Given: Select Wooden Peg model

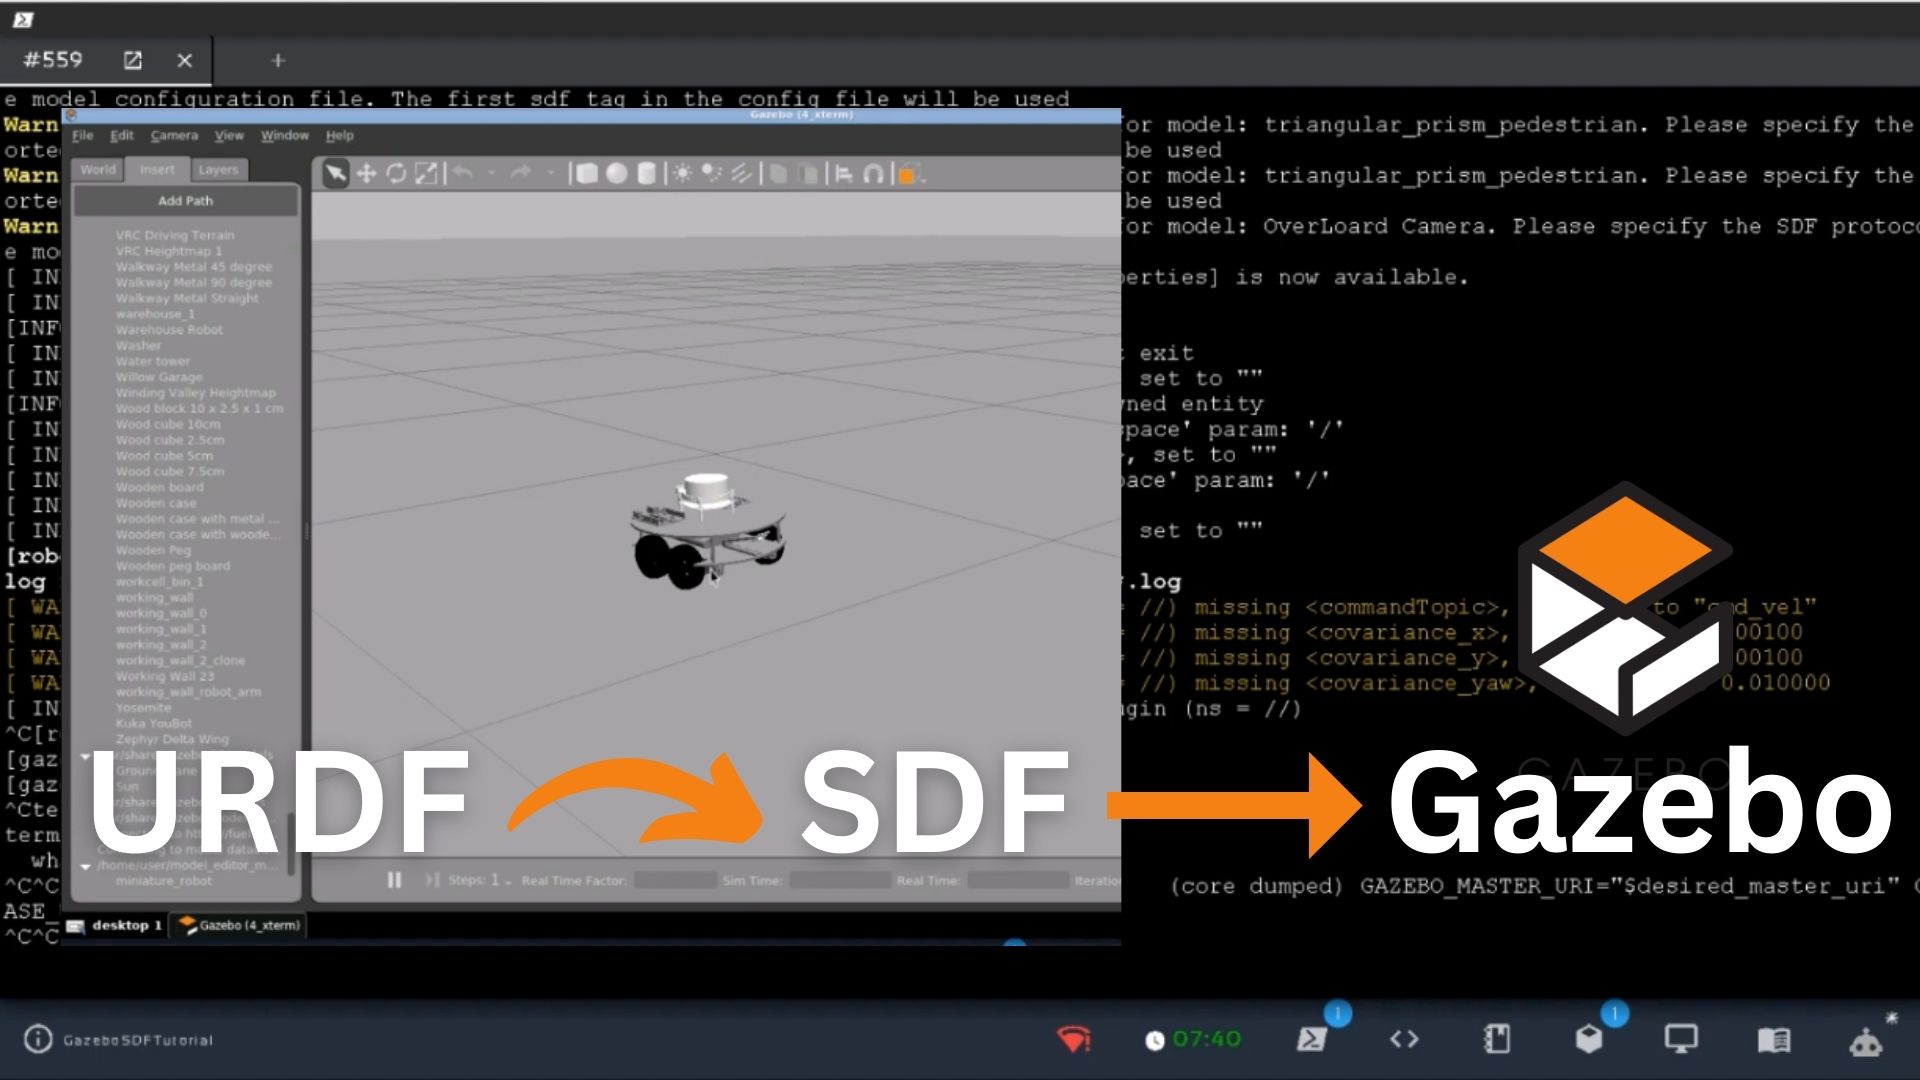Looking at the screenshot, I should pyautogui.click(x=153, y=550).
